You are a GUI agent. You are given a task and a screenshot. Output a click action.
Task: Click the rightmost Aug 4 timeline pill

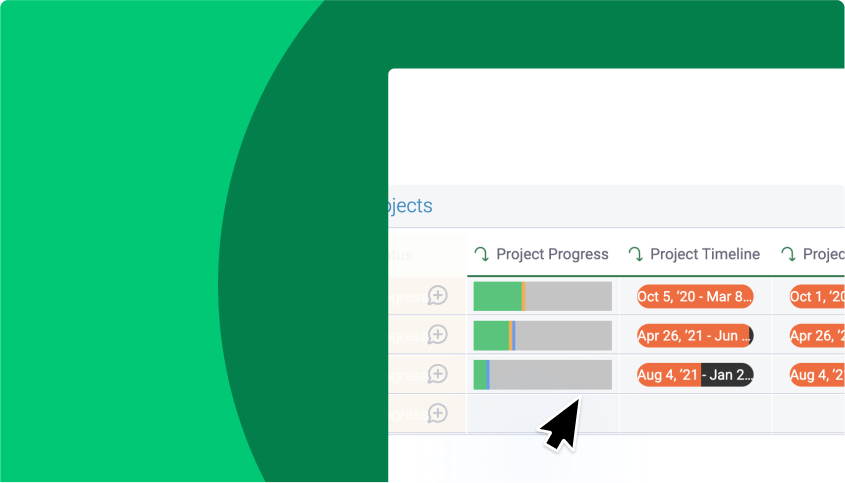pos(818,375)
